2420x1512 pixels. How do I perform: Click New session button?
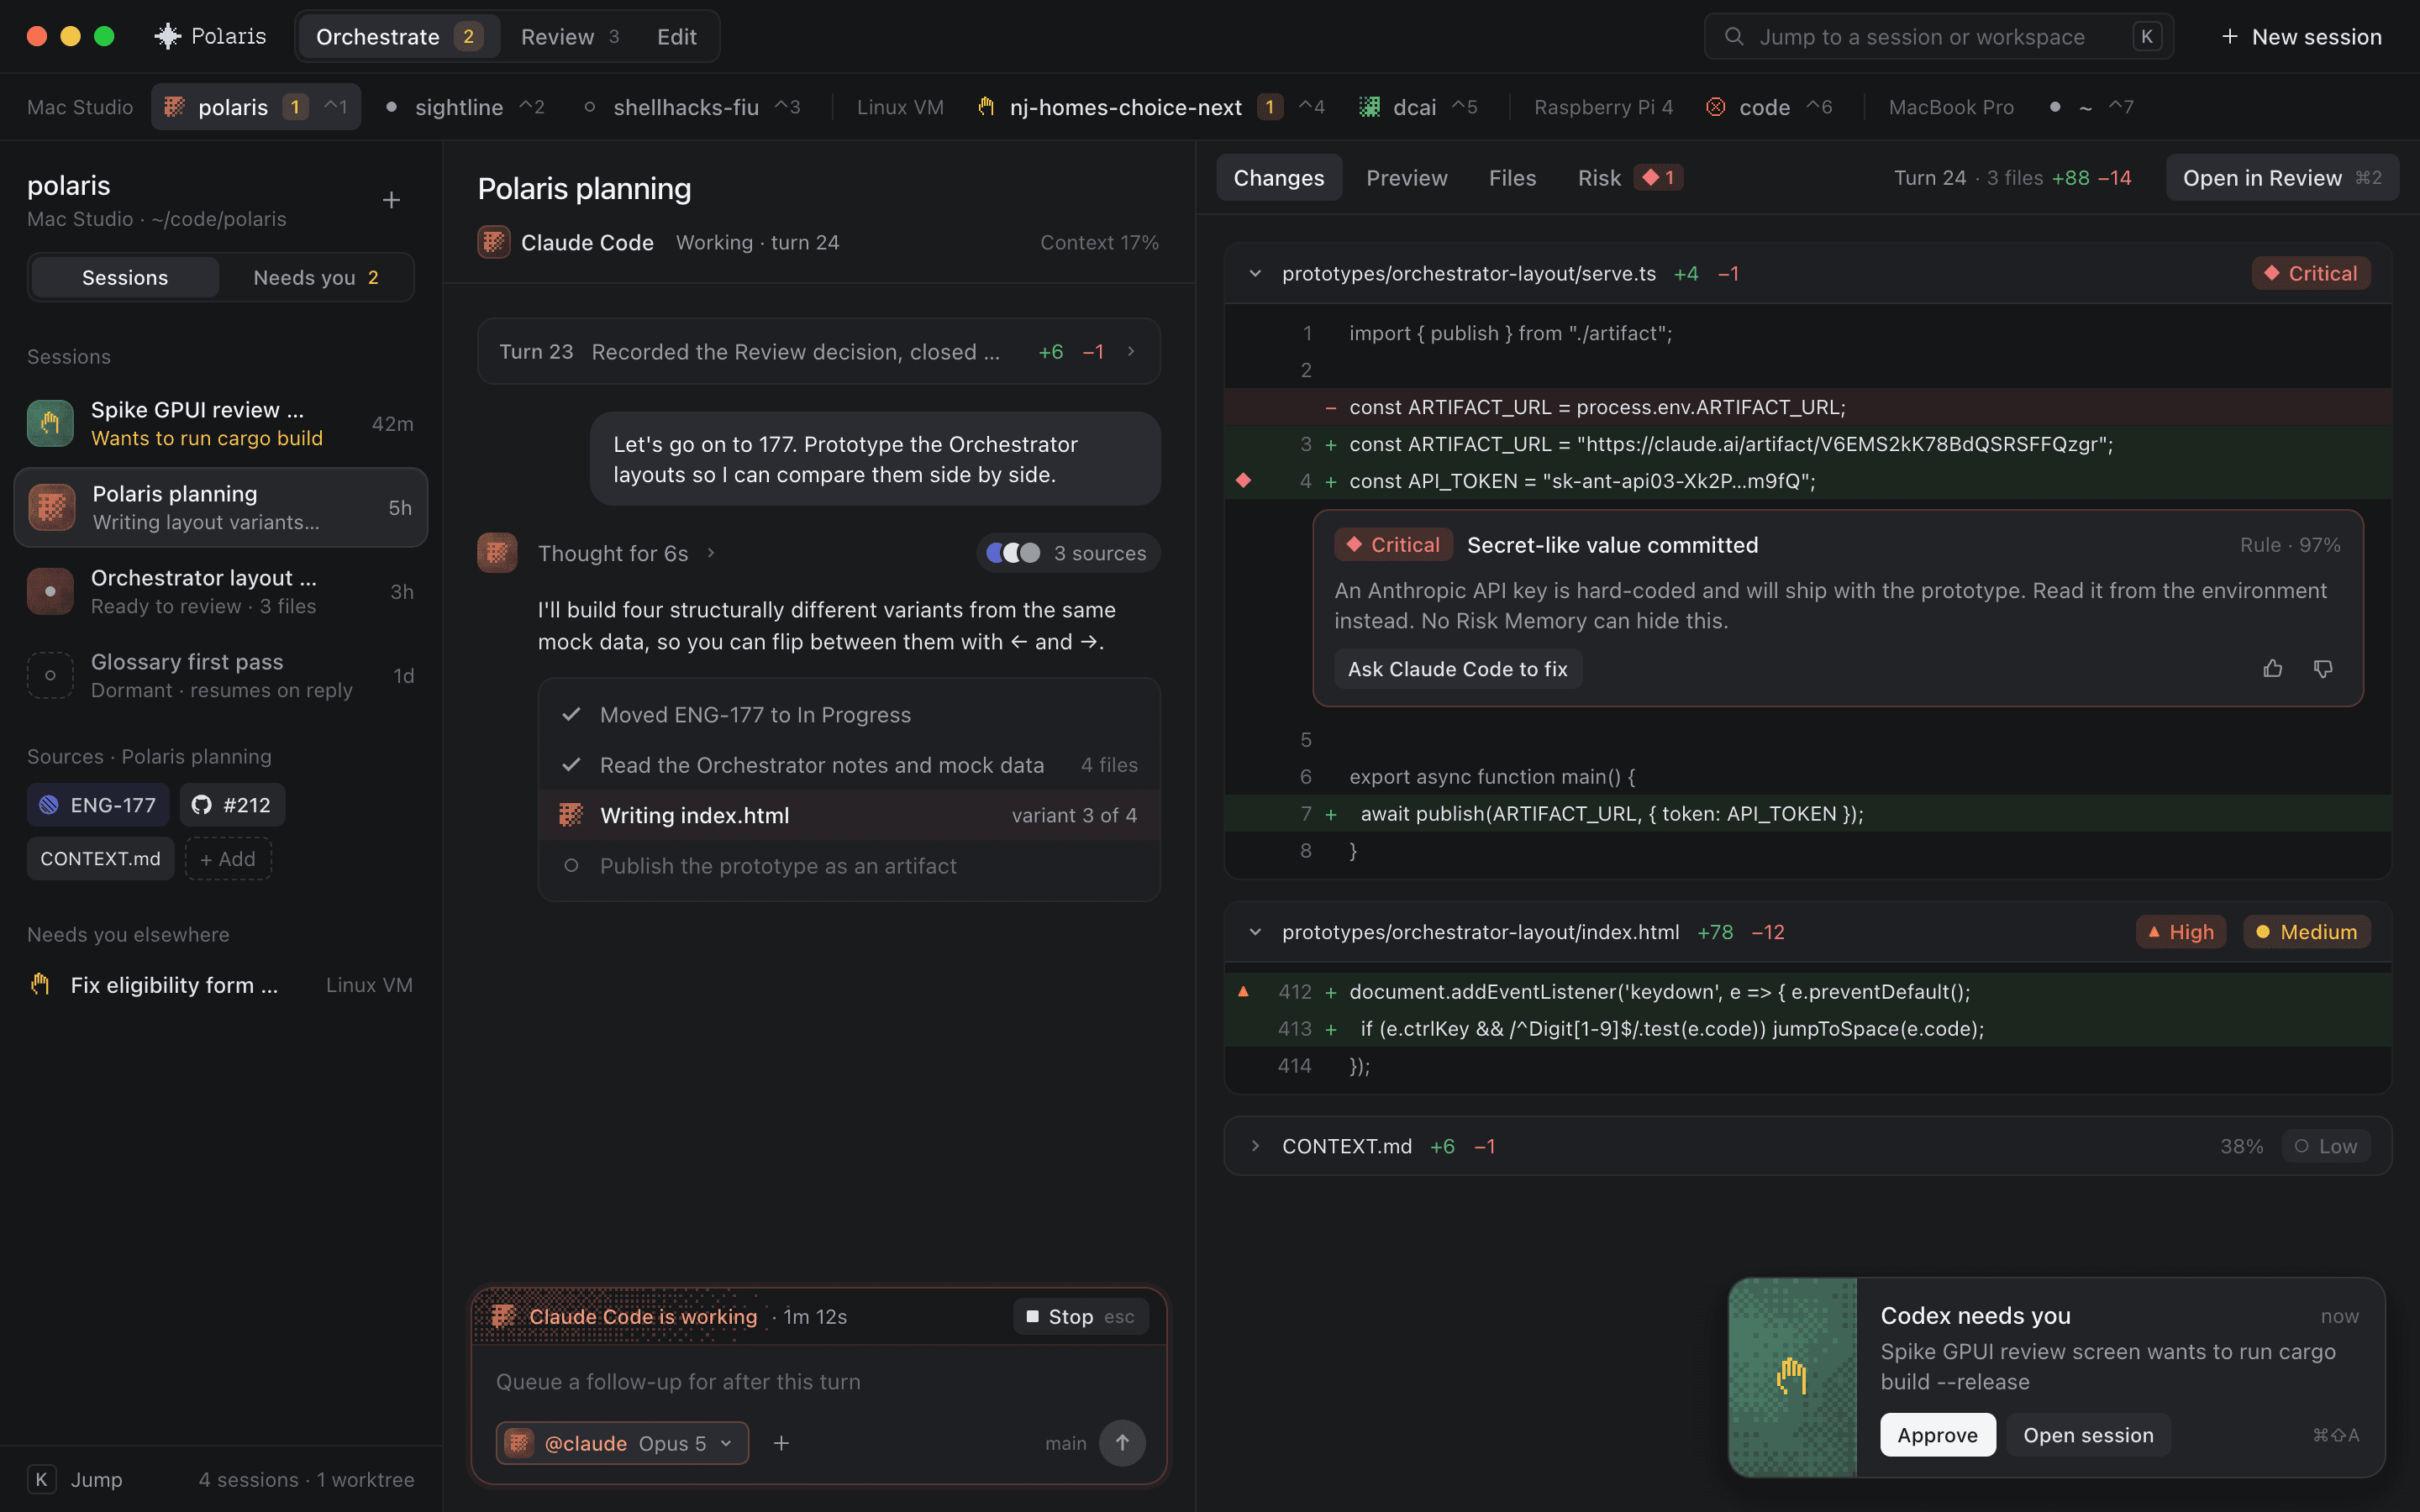(2301, 37)
